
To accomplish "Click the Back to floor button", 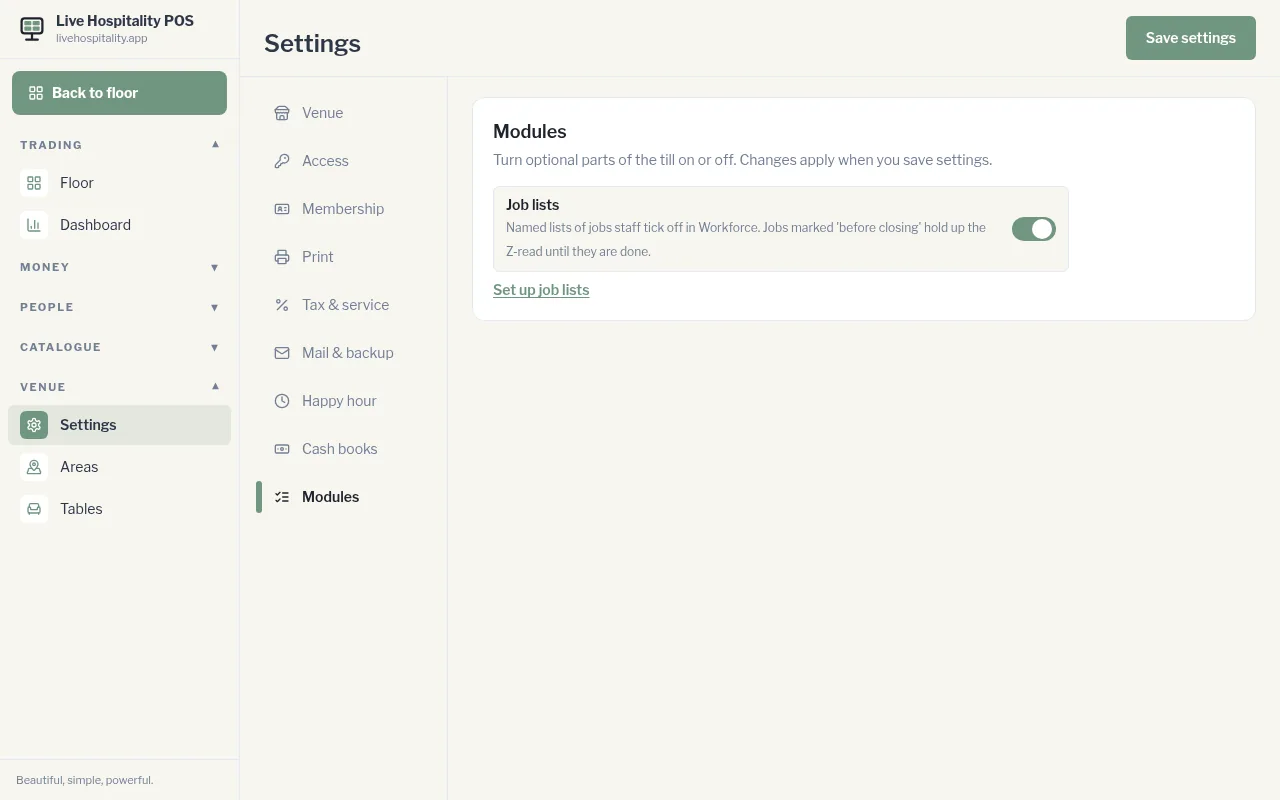I will coord(119,93).
